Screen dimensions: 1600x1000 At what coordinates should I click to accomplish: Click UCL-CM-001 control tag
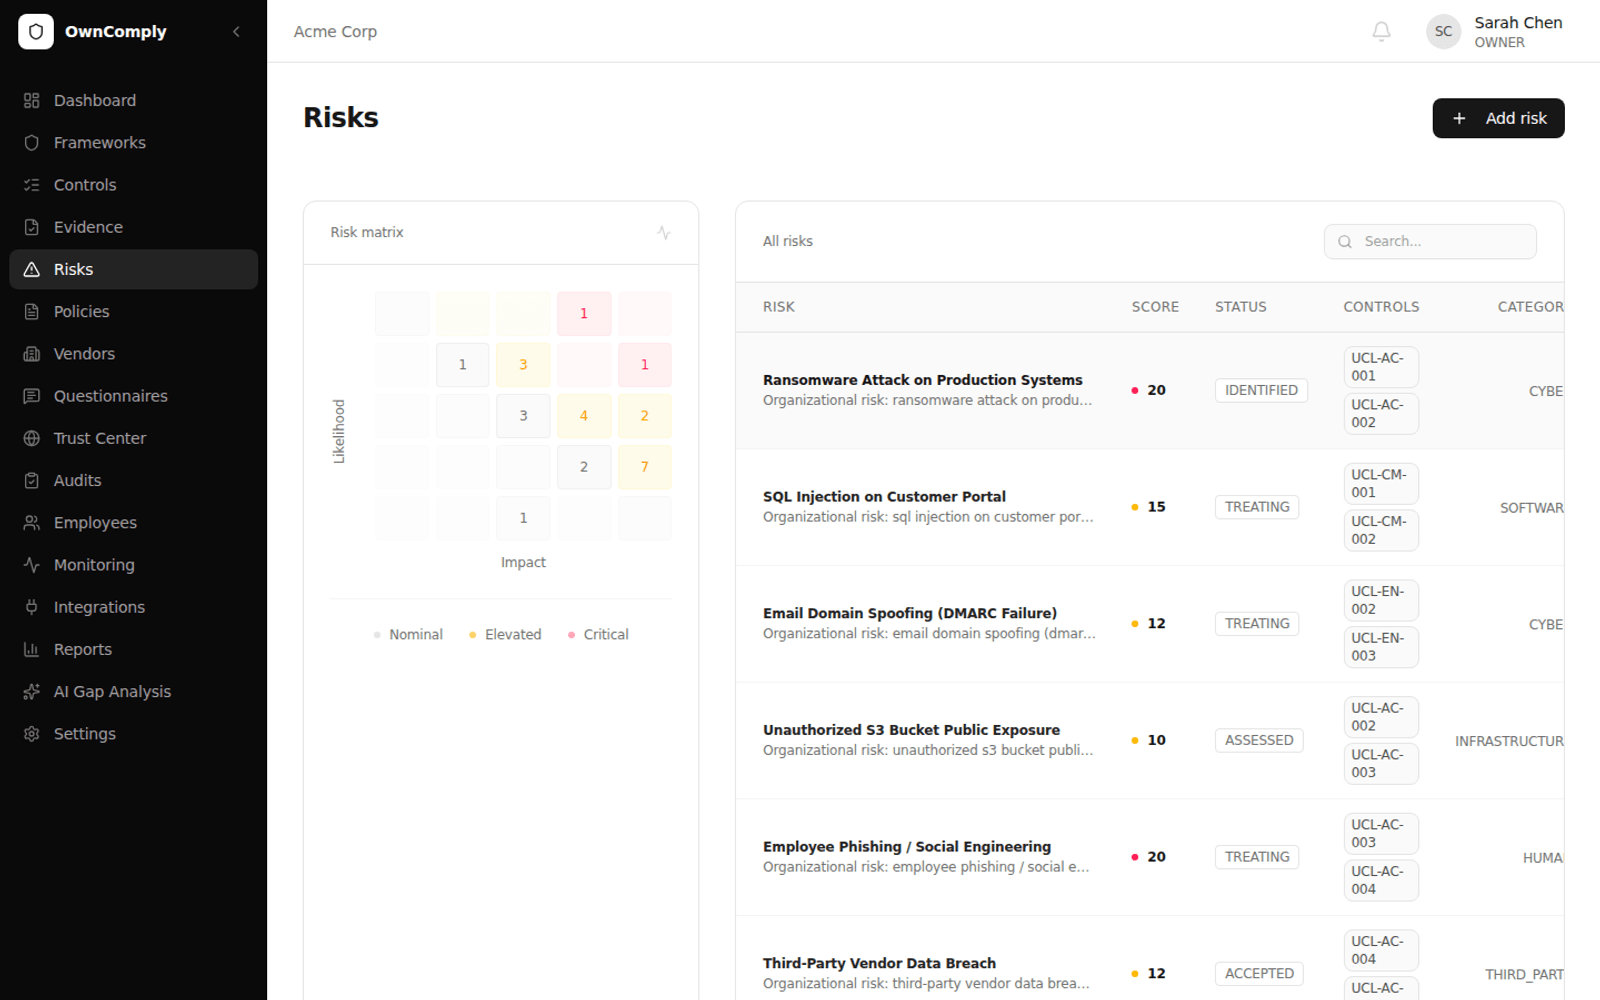1381,484
